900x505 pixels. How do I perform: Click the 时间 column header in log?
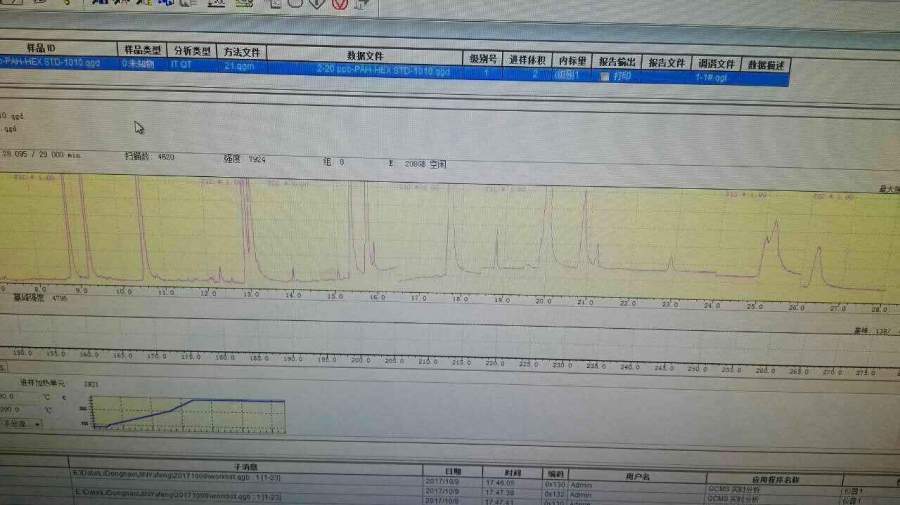coord(512,473)
